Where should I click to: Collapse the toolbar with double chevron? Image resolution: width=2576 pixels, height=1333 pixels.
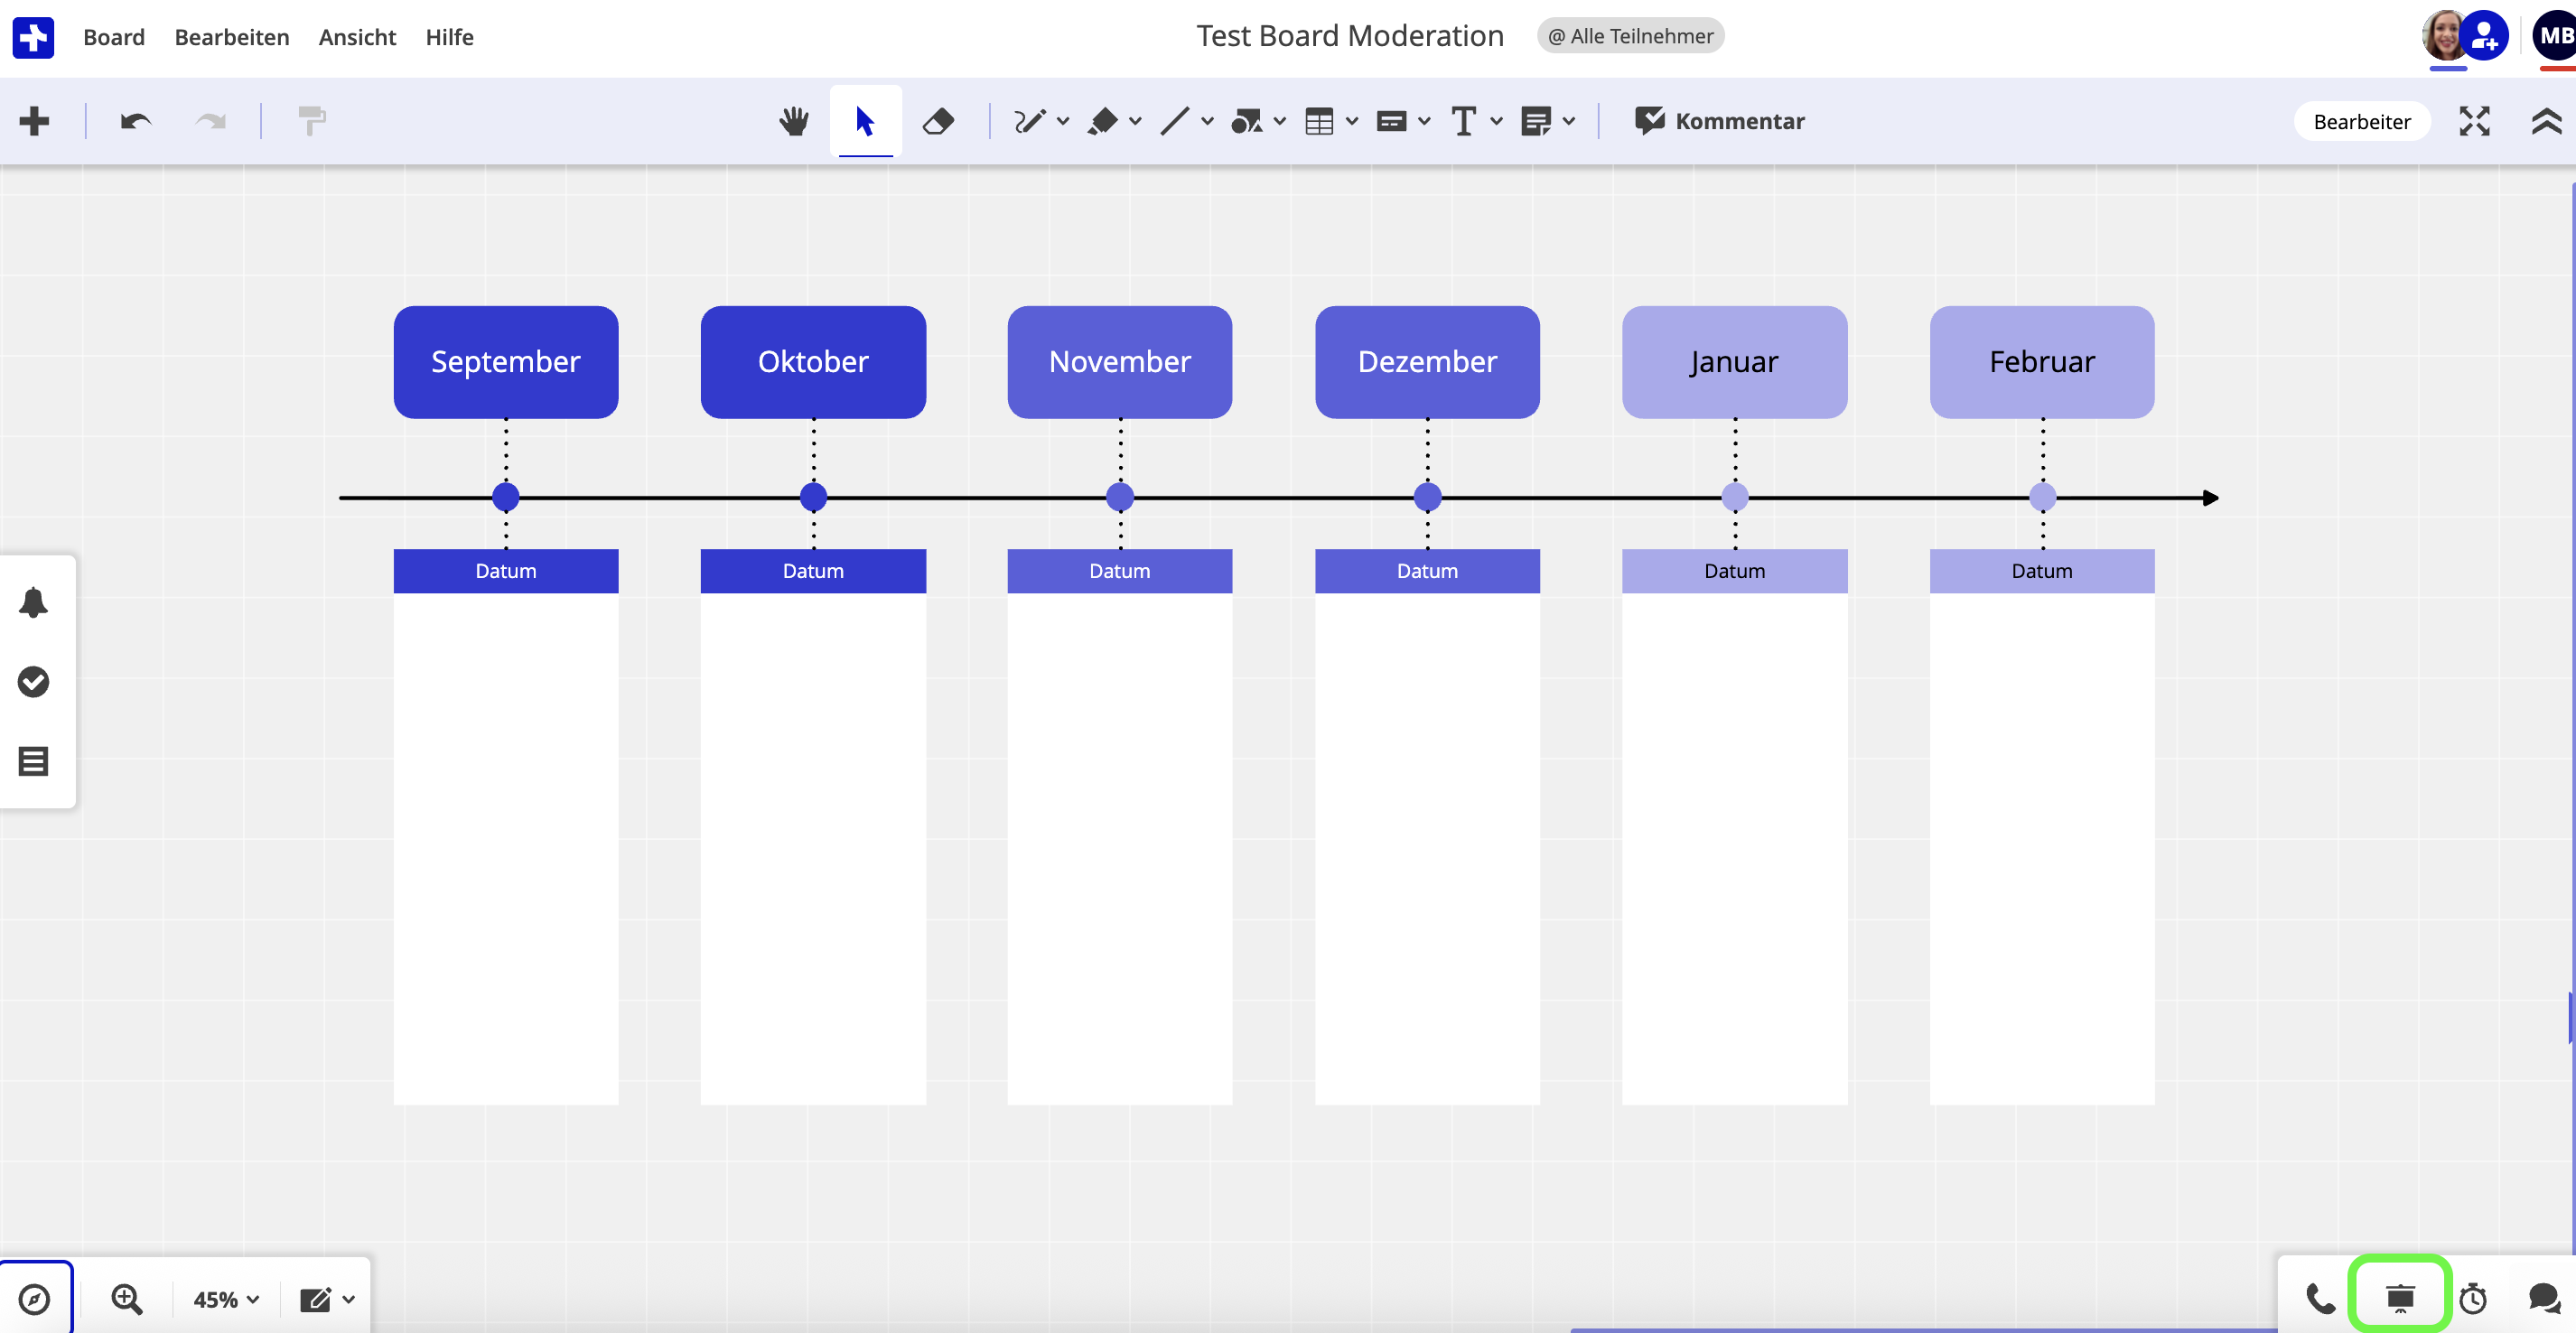pyautogui.click(x=2546, y=121)
